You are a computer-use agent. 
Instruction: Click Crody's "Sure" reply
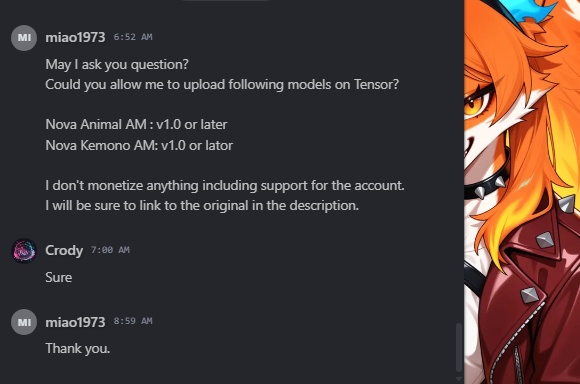58,277
